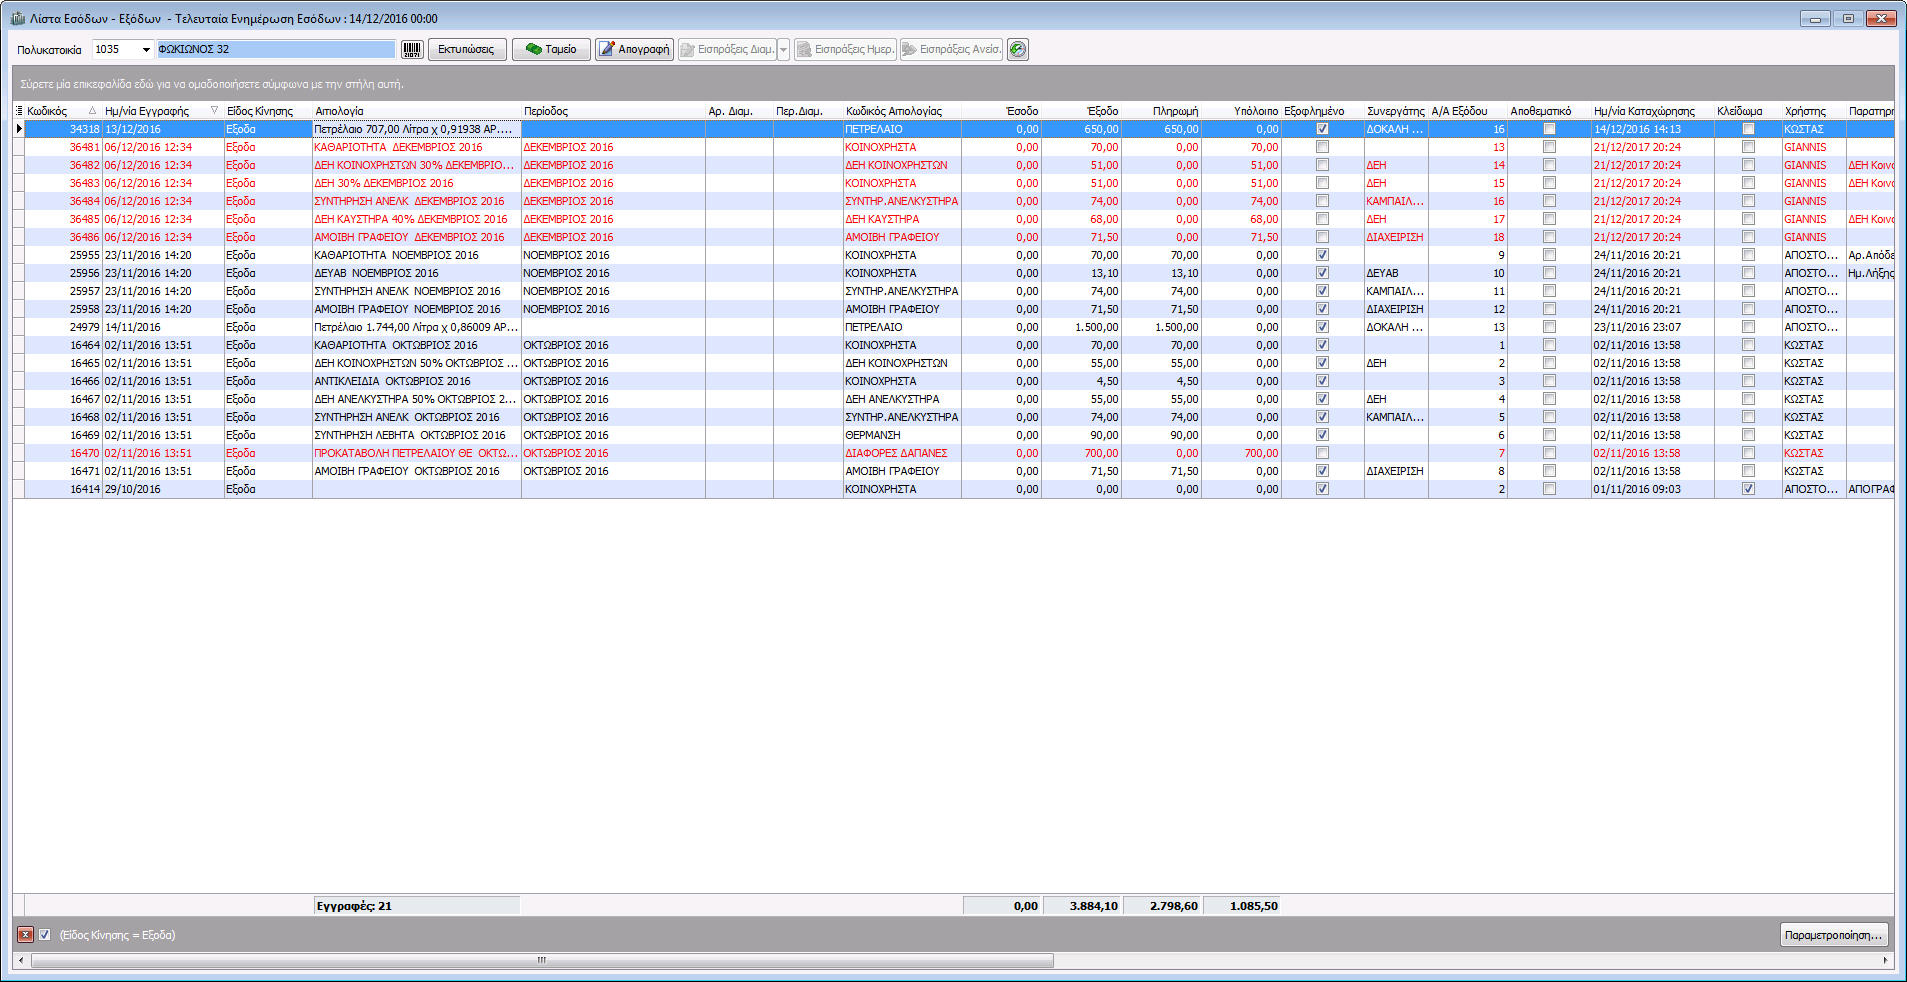Expand the Εισπράξεις Διαμ. dropdown arrow

click(x=783, y=49)
